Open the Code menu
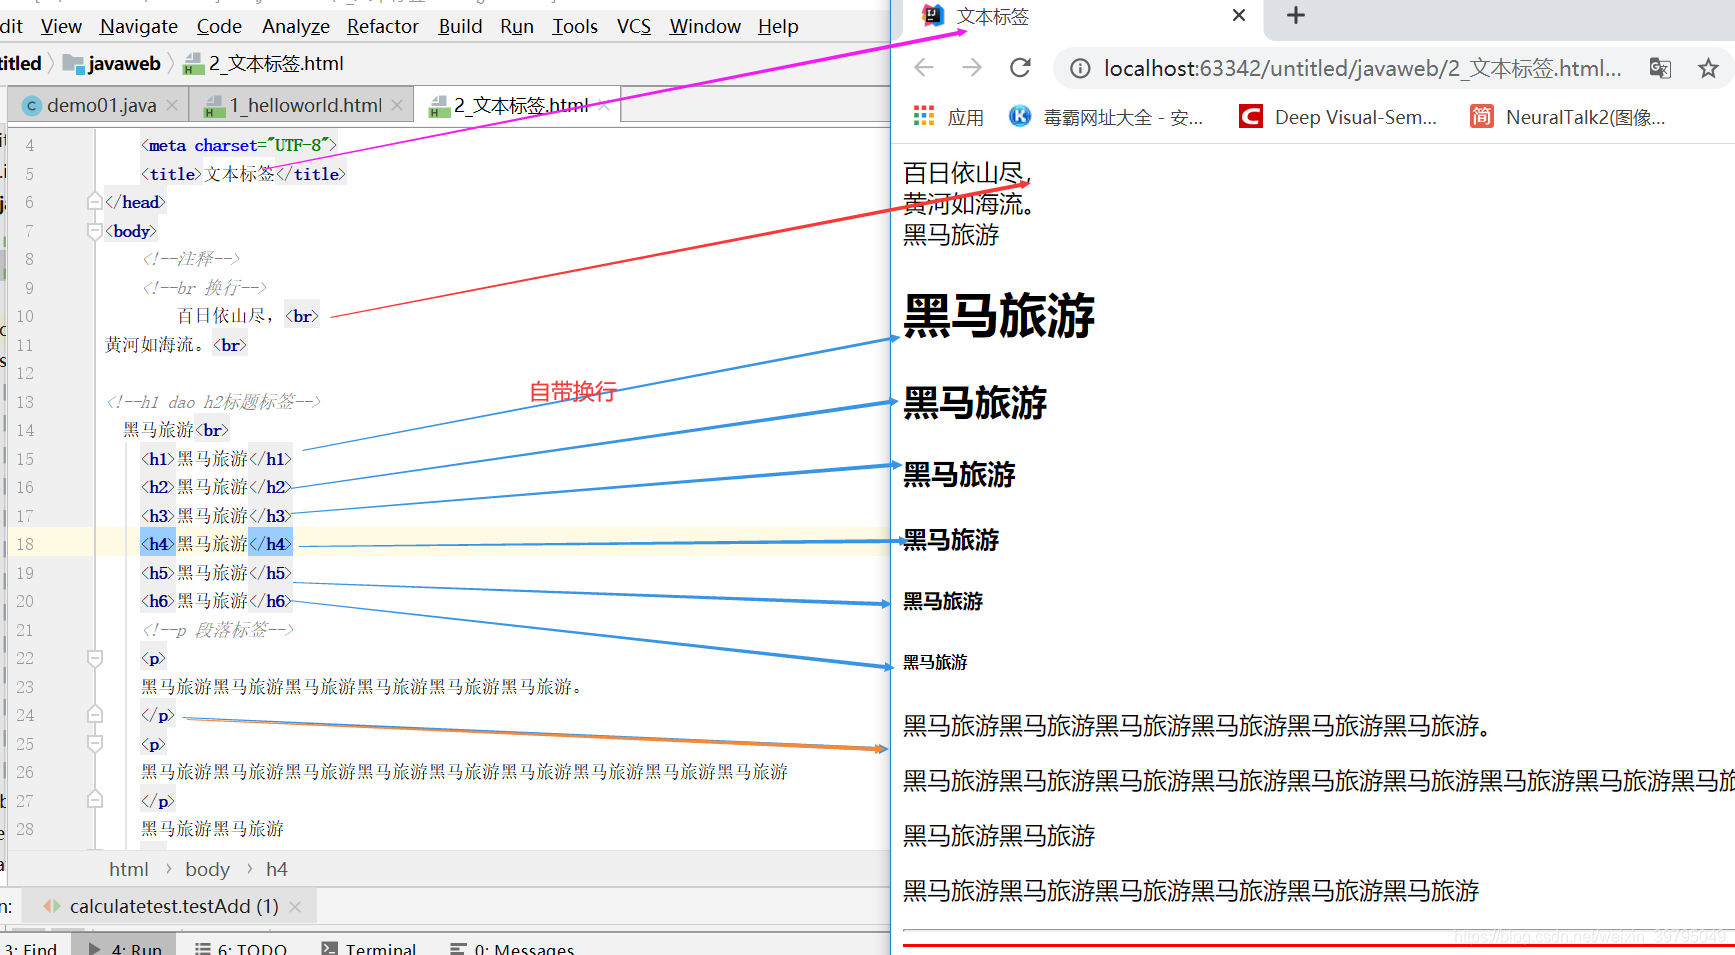The height and width of the screenshot is (955, 1735). click(x=219, y=26)
